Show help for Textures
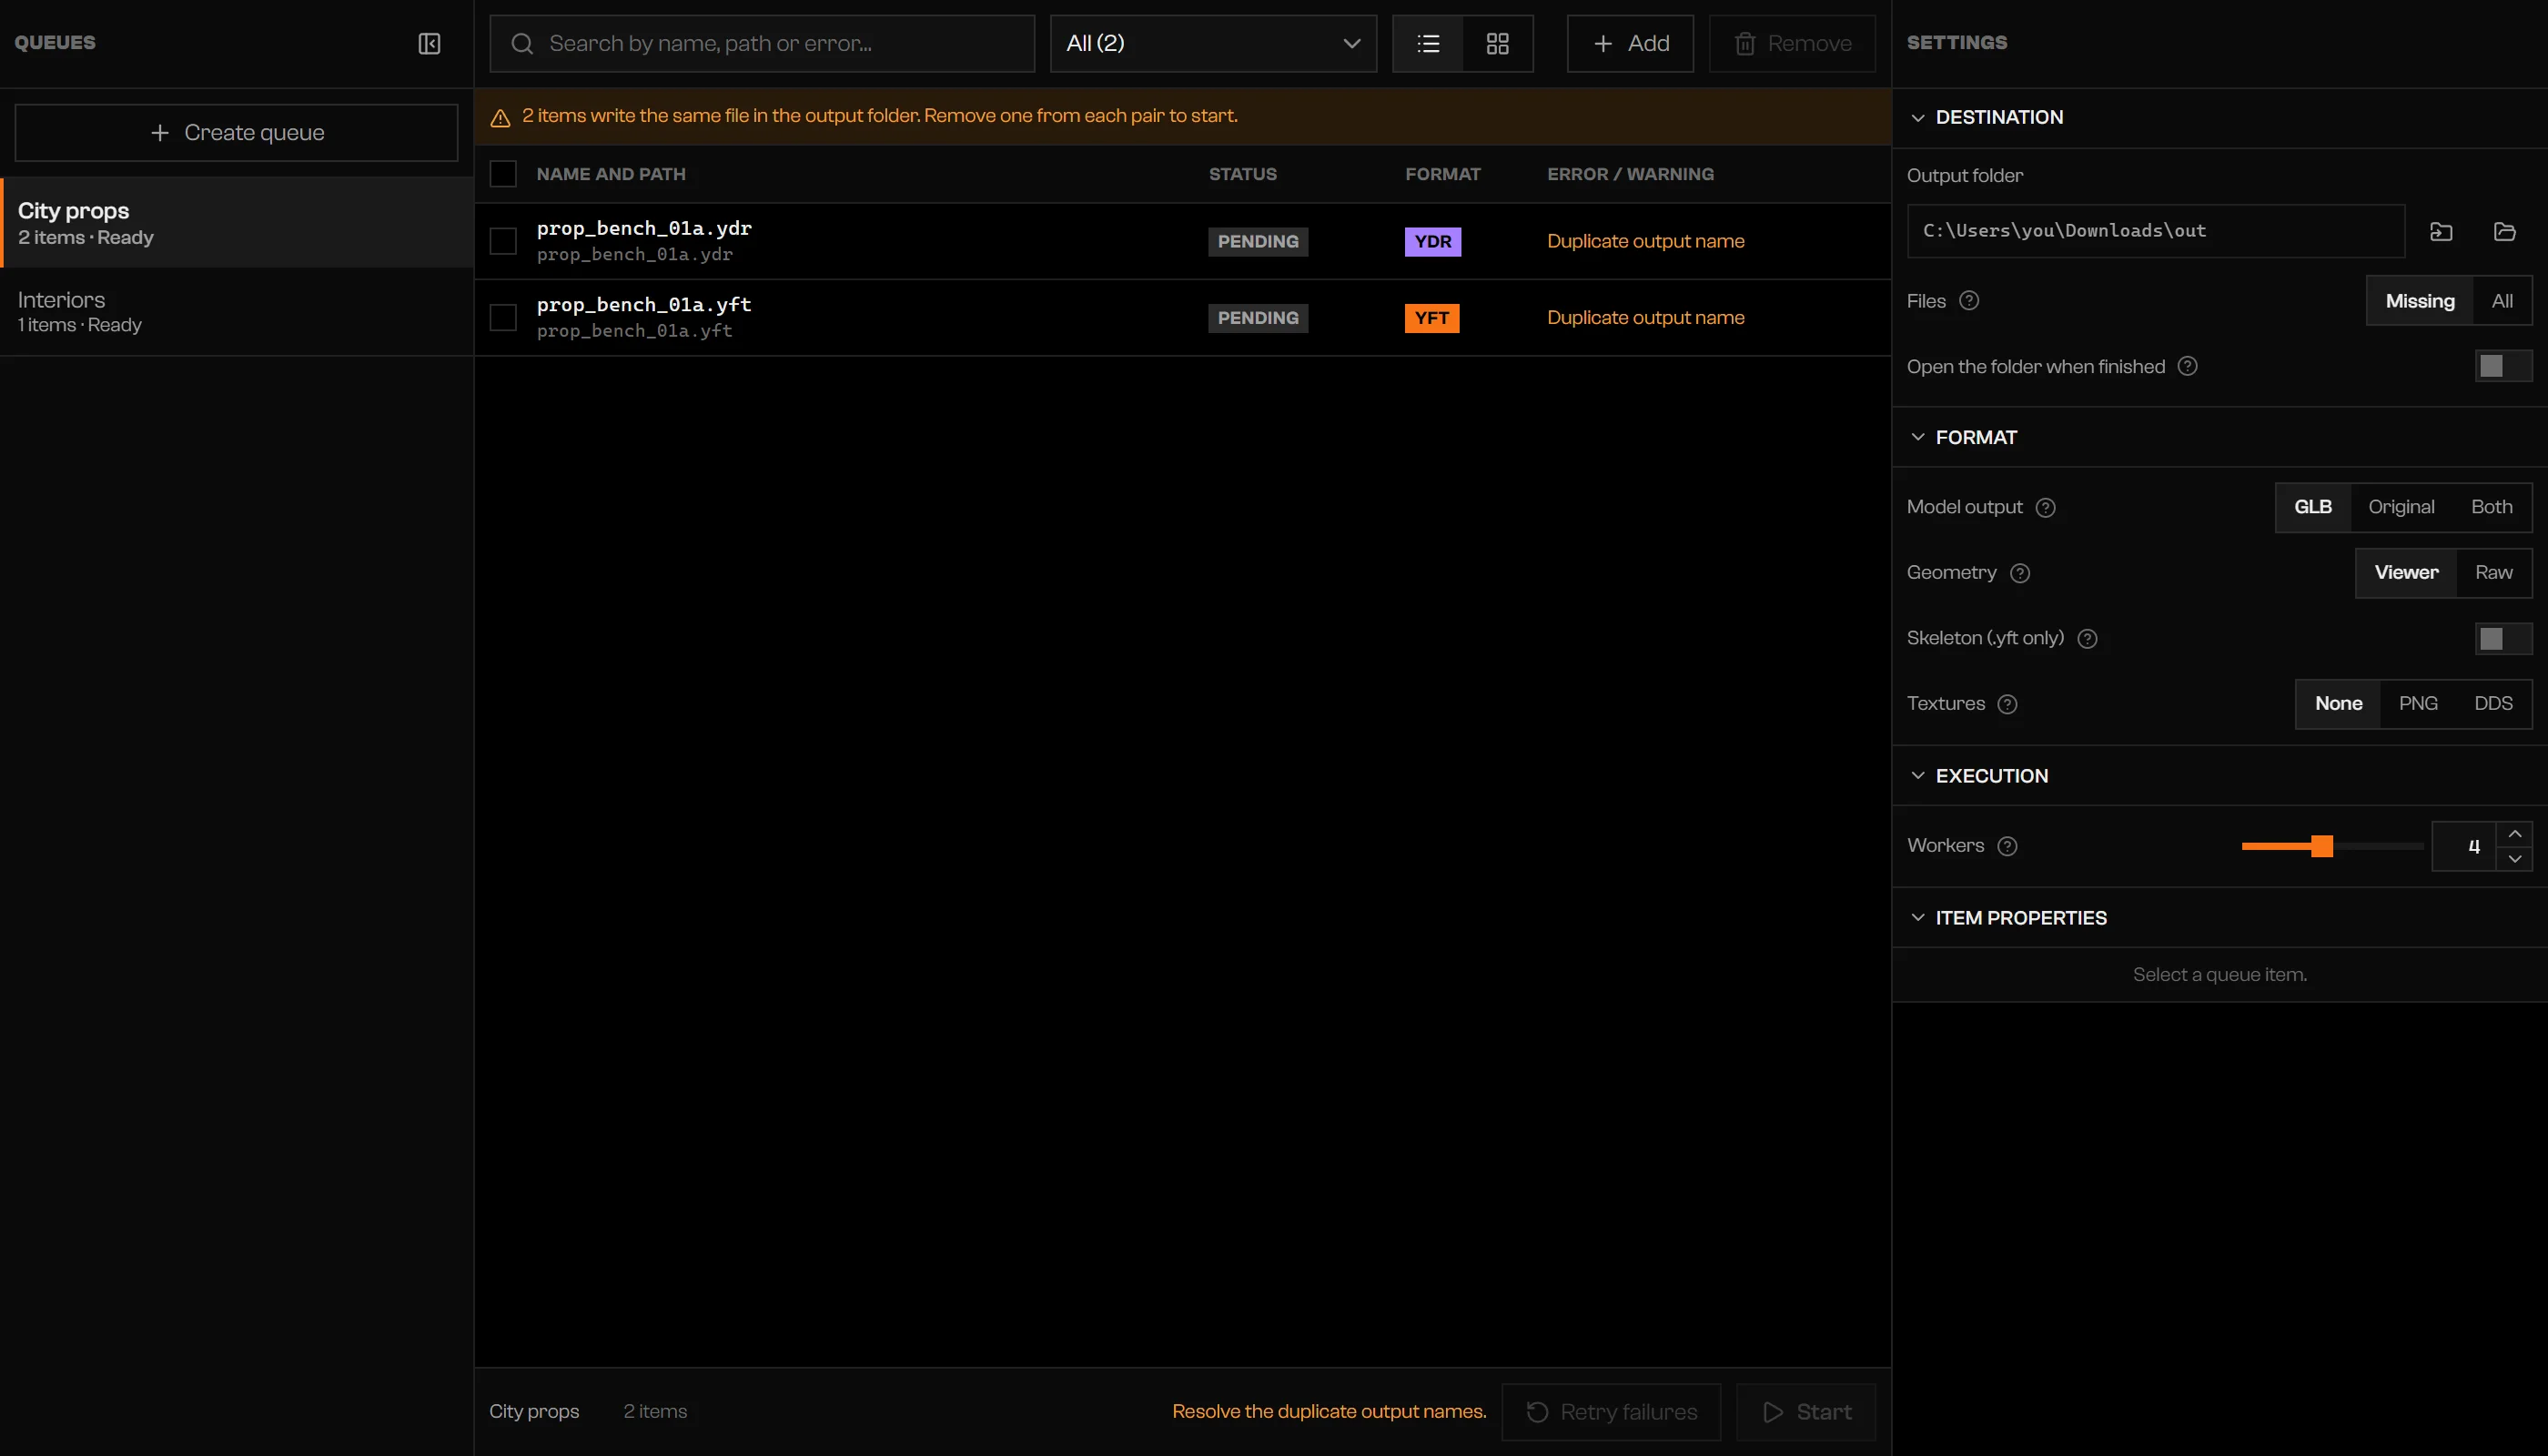 click(2007, 704)
